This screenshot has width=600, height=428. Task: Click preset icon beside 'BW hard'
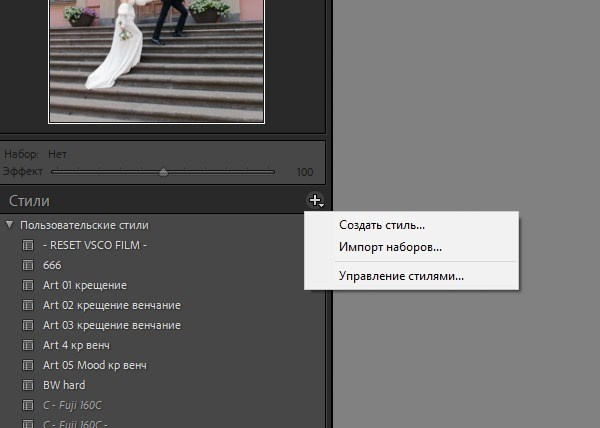coord(28,385)
